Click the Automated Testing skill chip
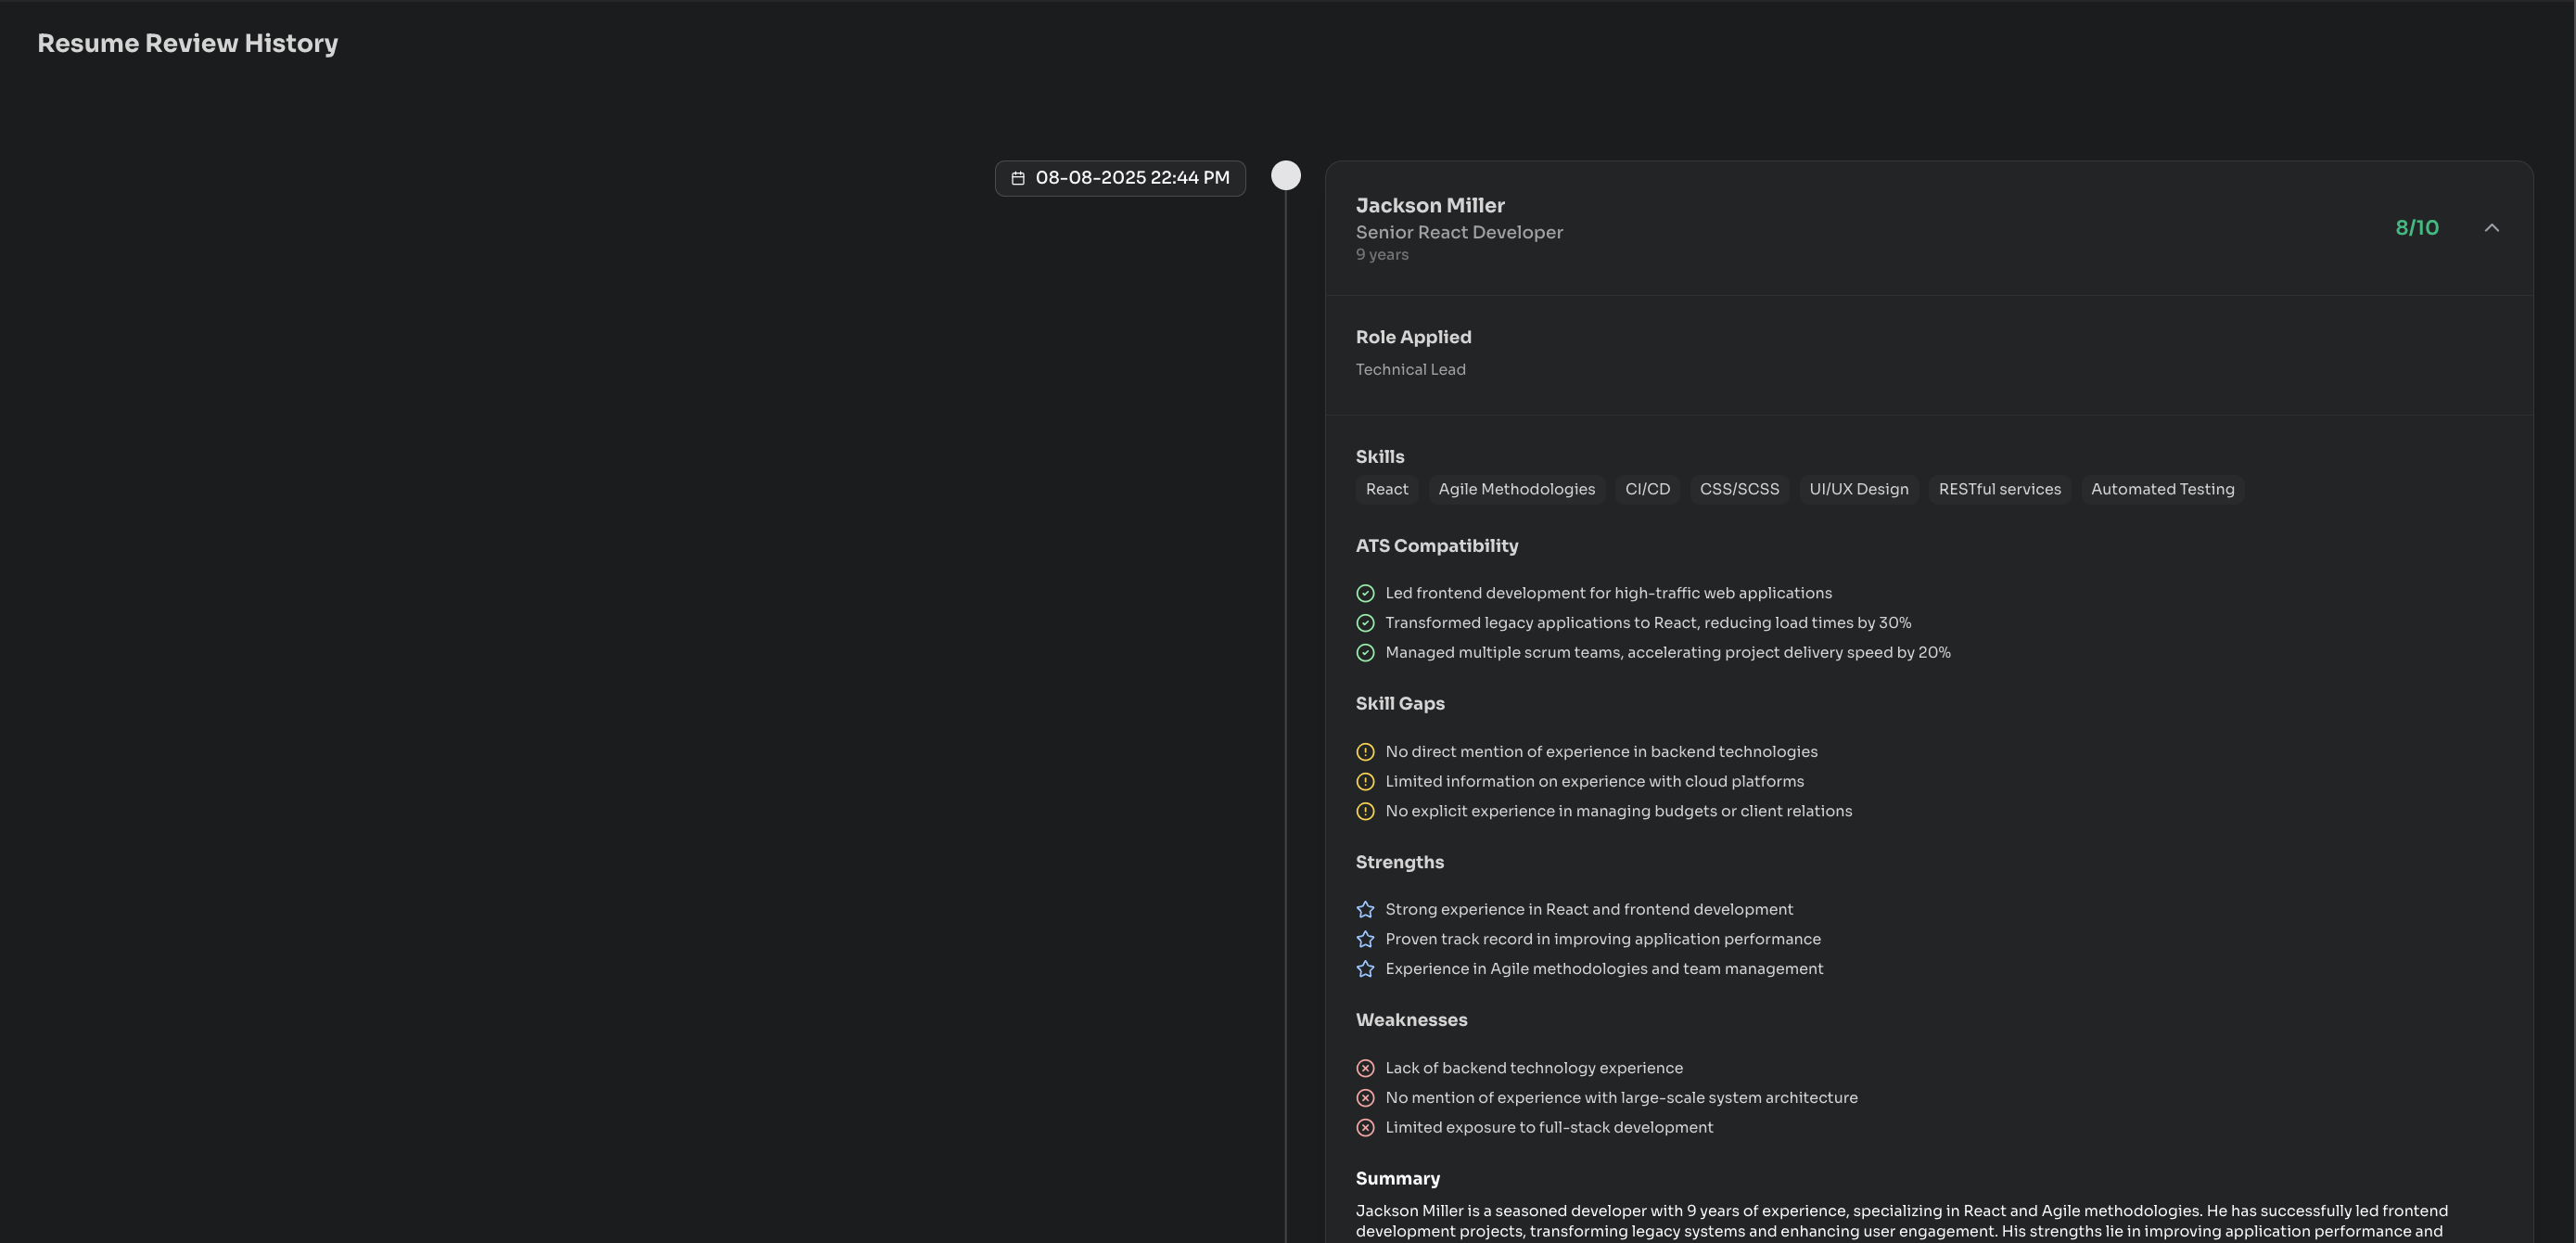This screenshot has width=2576, height=1243. coord(2162,490)
